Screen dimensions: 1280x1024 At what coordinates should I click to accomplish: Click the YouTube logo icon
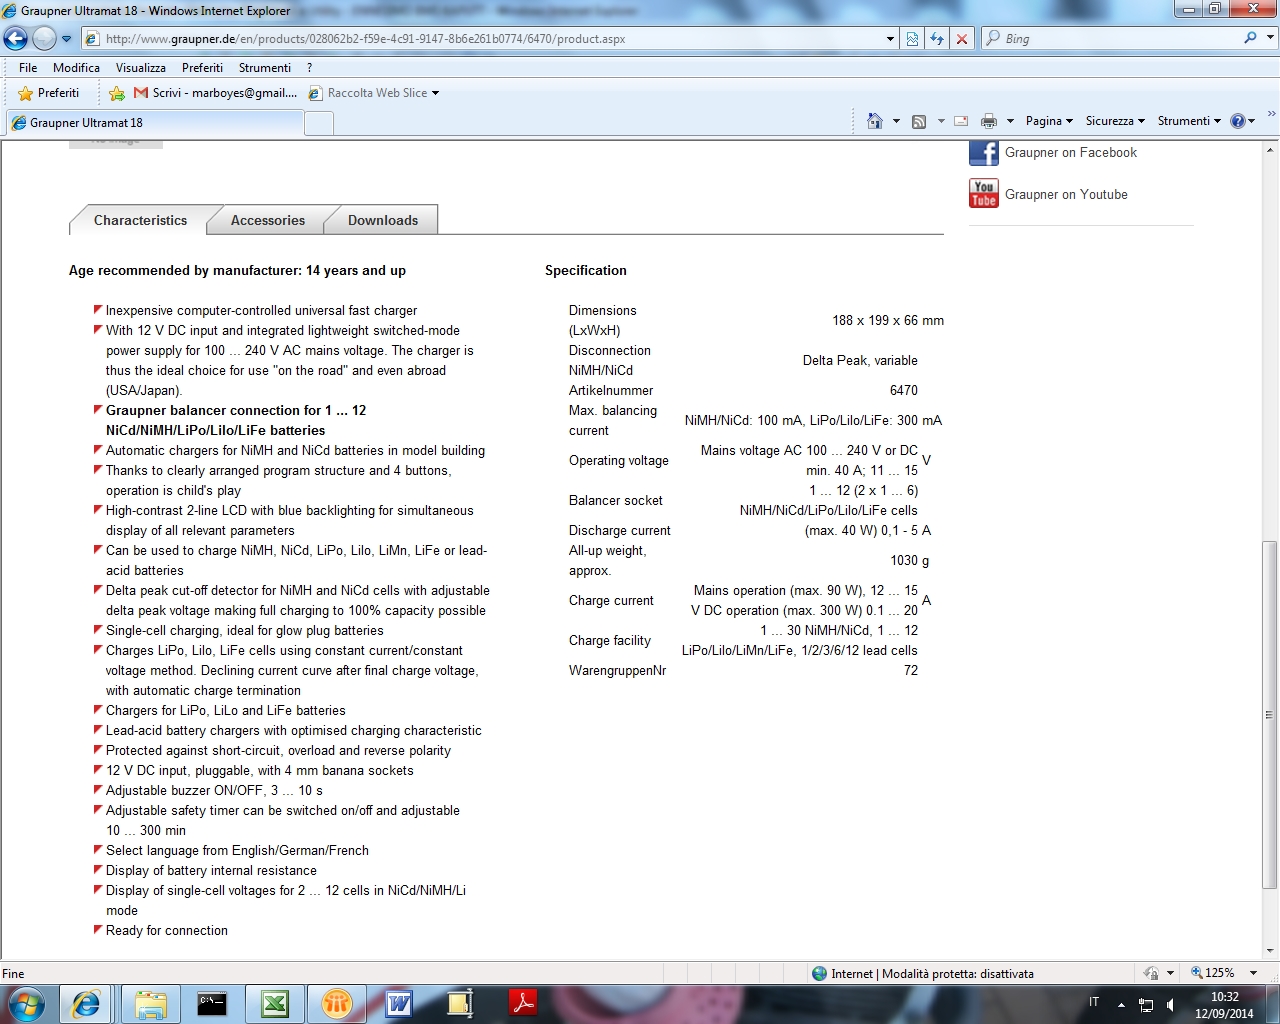[x=984, y=193]
